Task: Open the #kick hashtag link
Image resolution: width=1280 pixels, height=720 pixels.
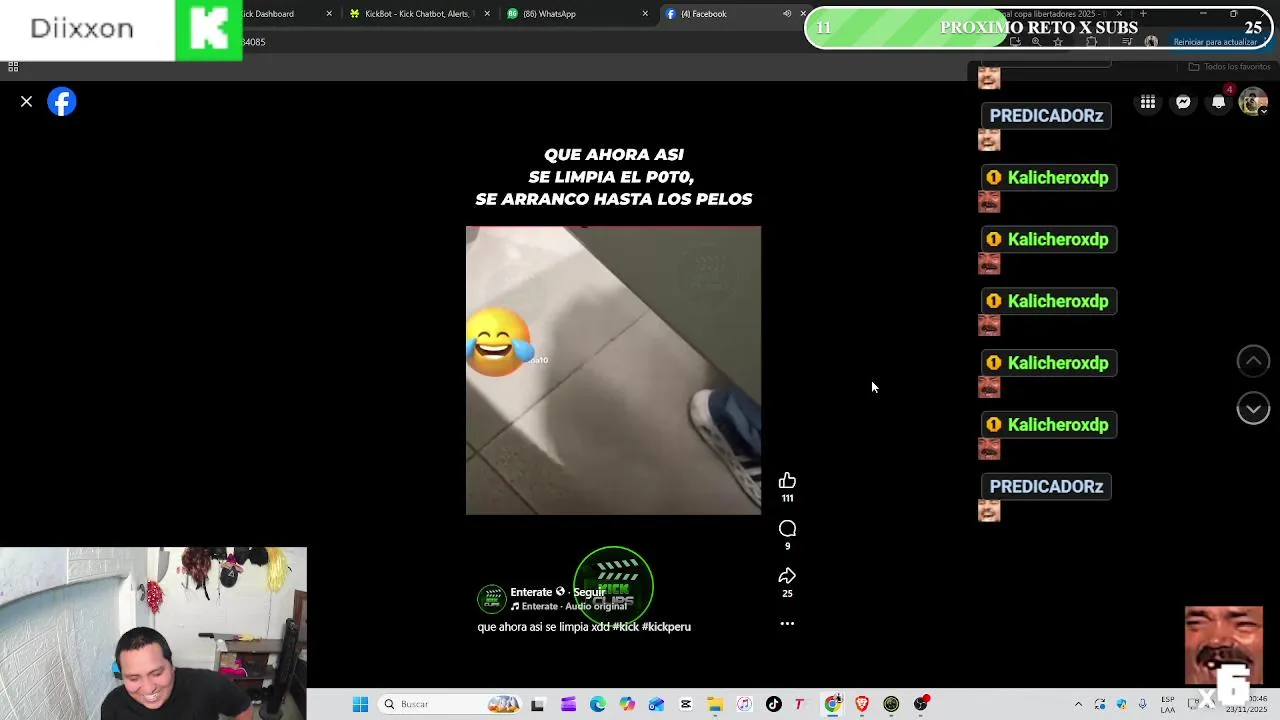Action: 625,627
